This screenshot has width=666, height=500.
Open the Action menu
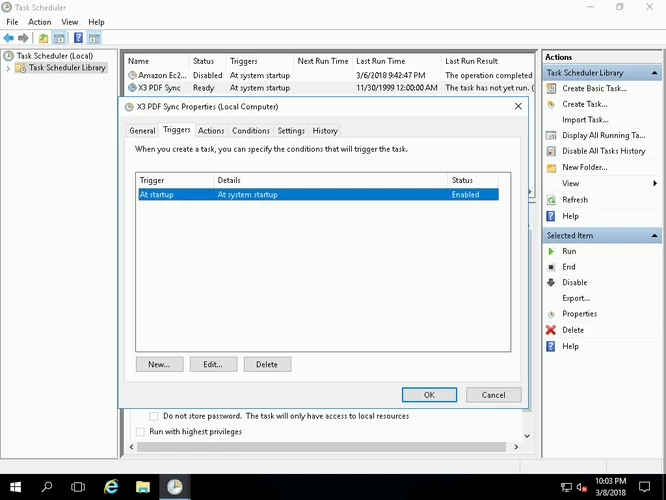click(x=40, y=22)
